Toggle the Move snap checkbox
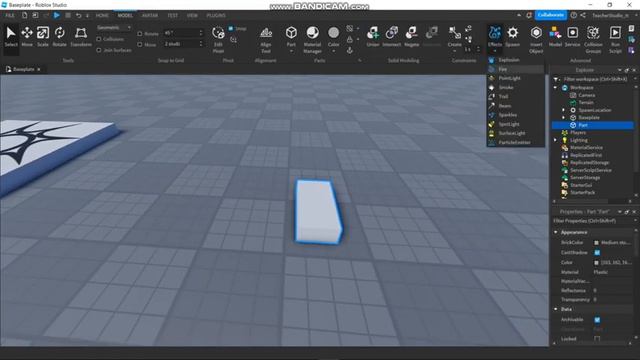This screenshot has height=360, width=640. [x=140, y=44]
